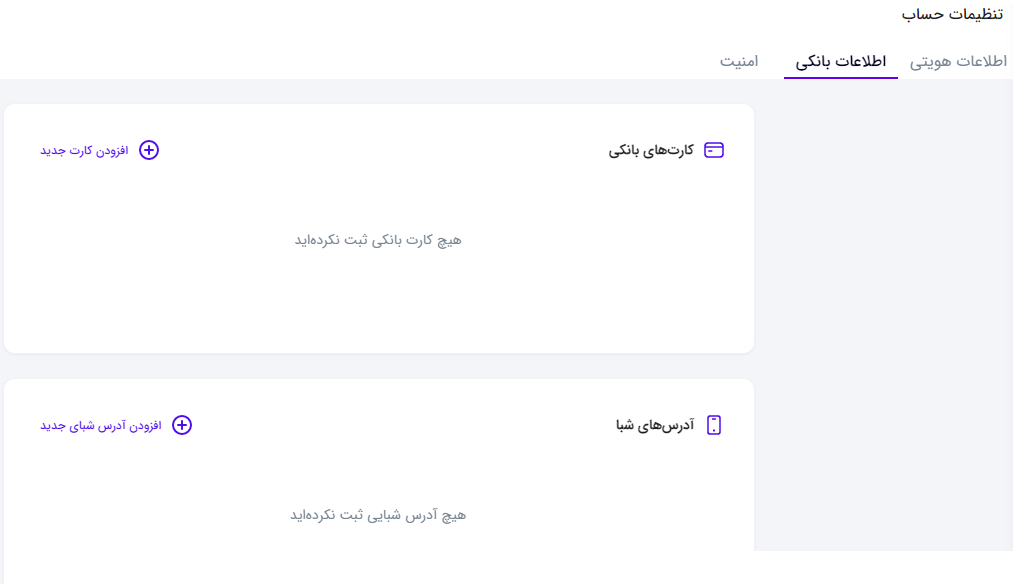Click the plus icon for adding Sheba address

coord(182,425)
